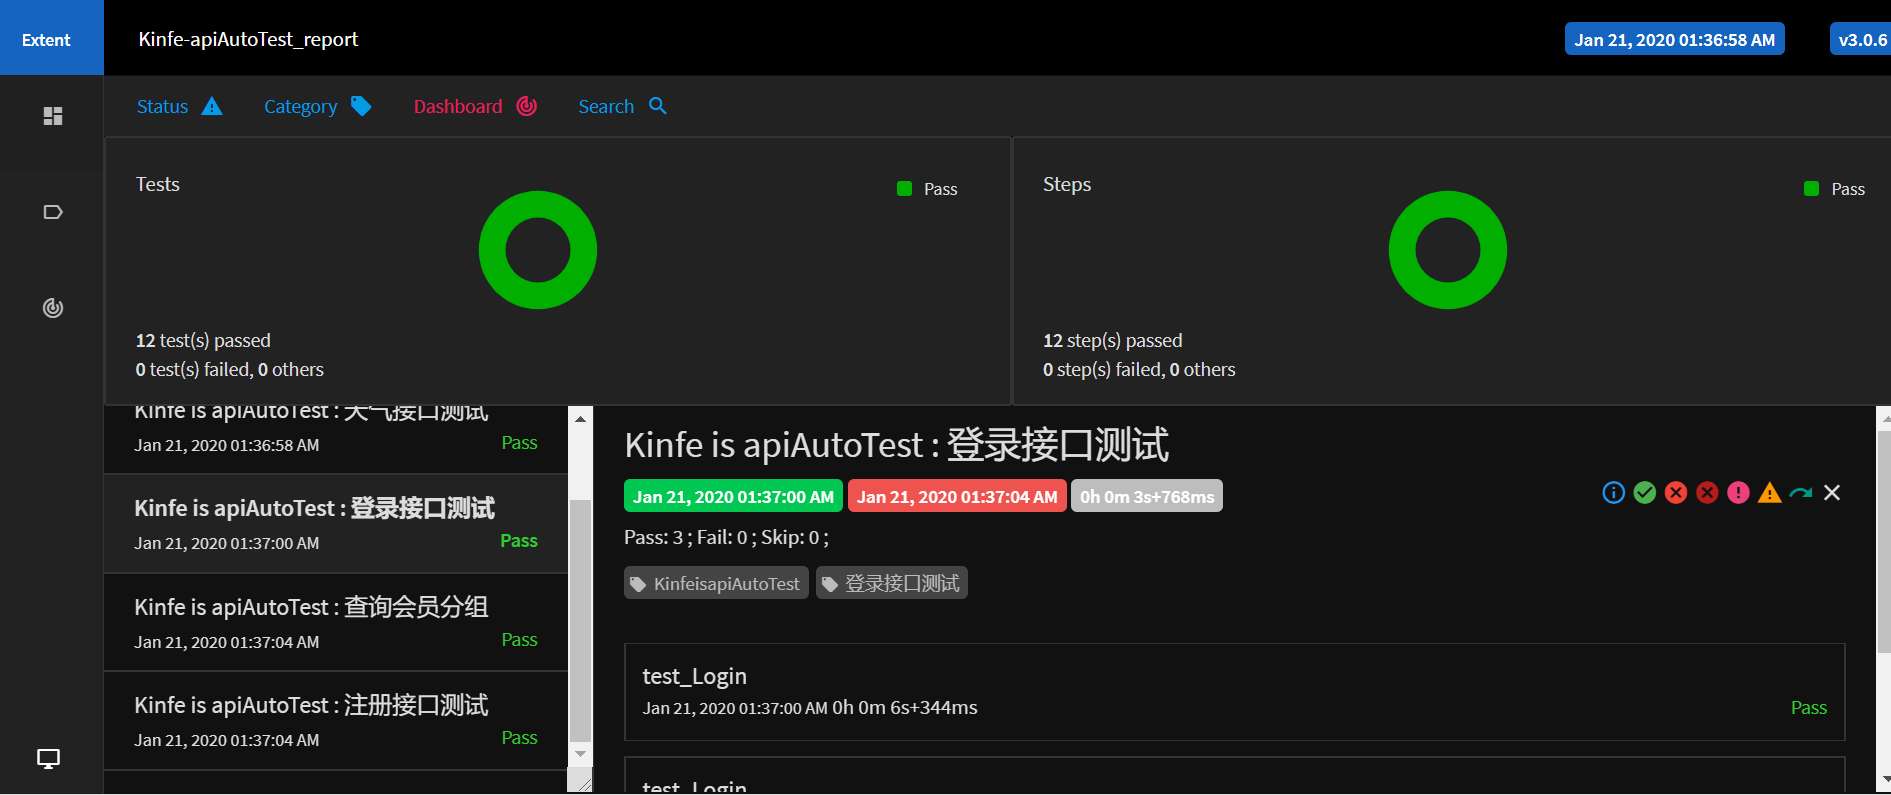Screen dimensions: 1891x795
Task: Click the report date badge in header
Action: coord(1675,40)
